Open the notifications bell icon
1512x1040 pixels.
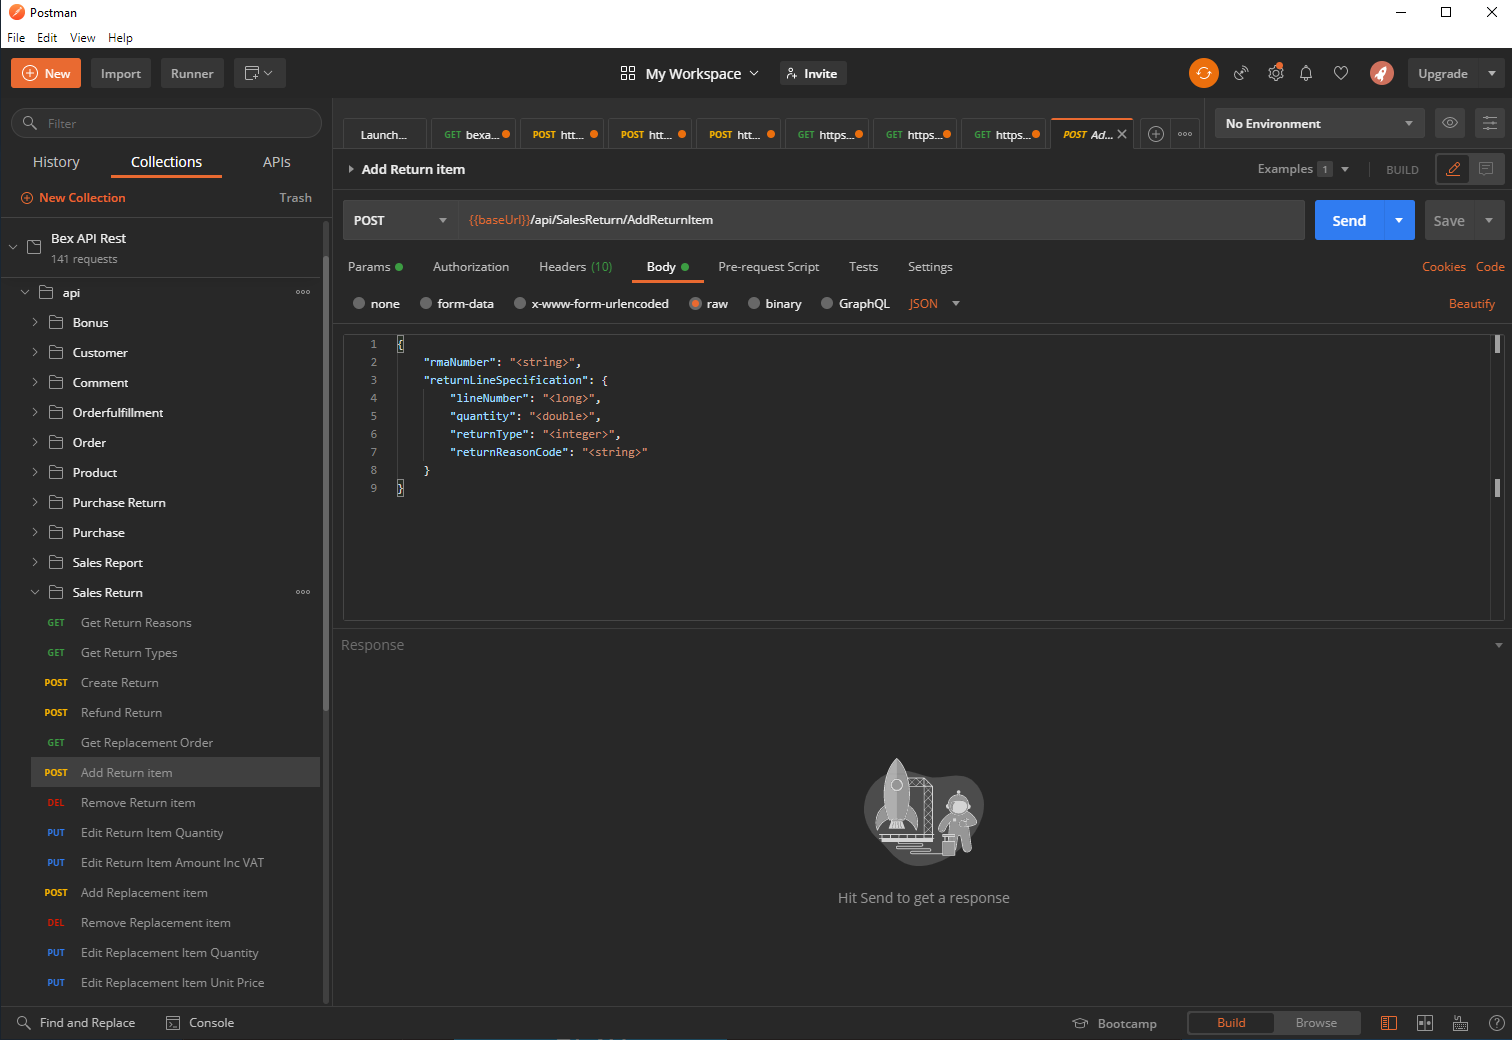[x=1306, y=73]
